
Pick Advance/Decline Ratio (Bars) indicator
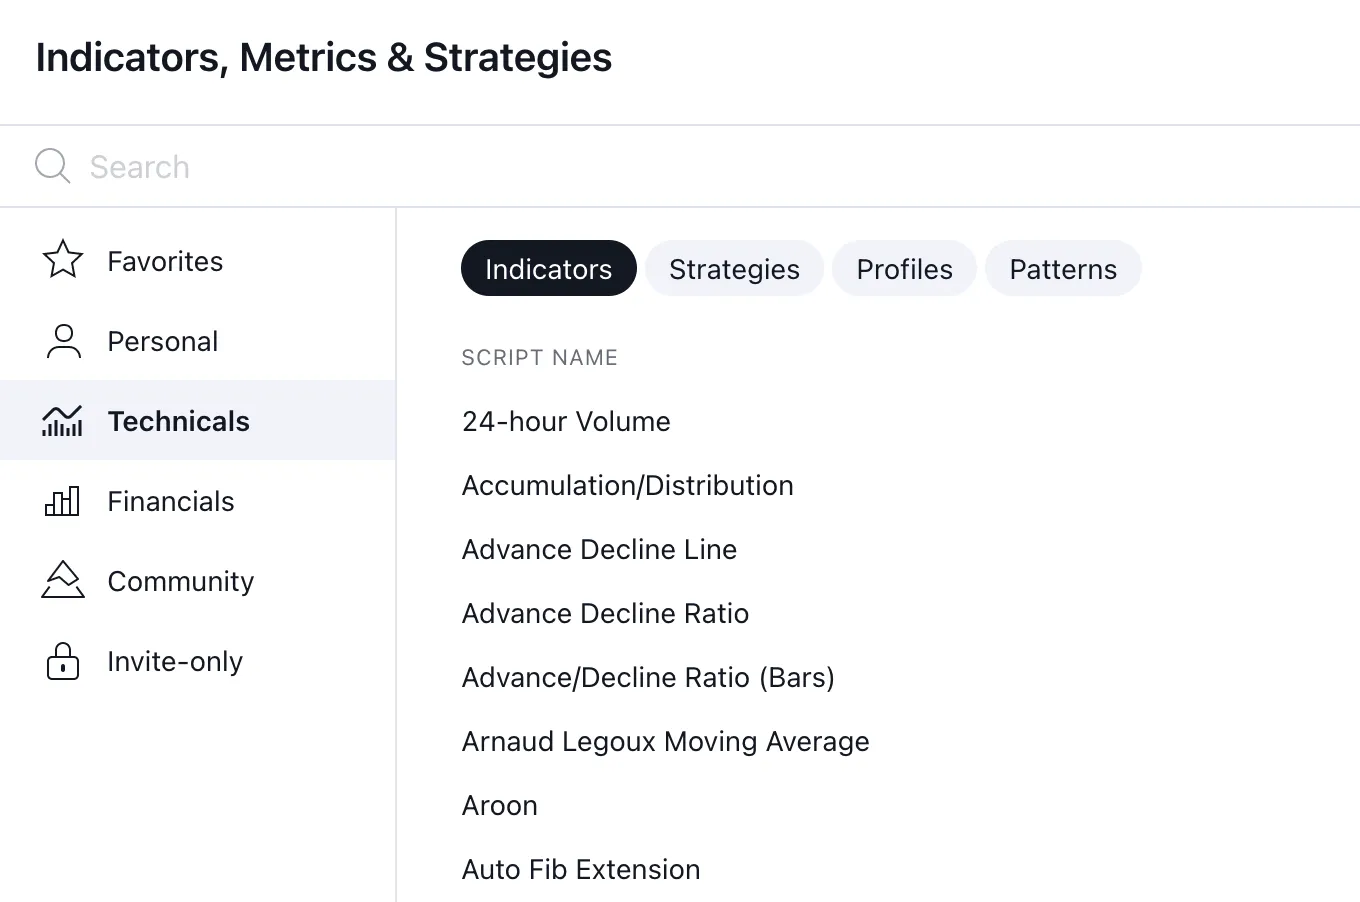coord(648,677)
